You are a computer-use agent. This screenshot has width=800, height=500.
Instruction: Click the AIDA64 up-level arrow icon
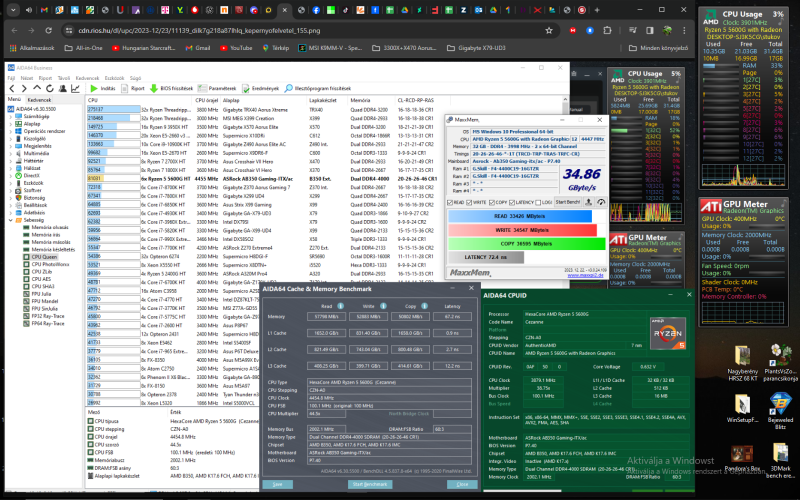[x=37, y=88]
